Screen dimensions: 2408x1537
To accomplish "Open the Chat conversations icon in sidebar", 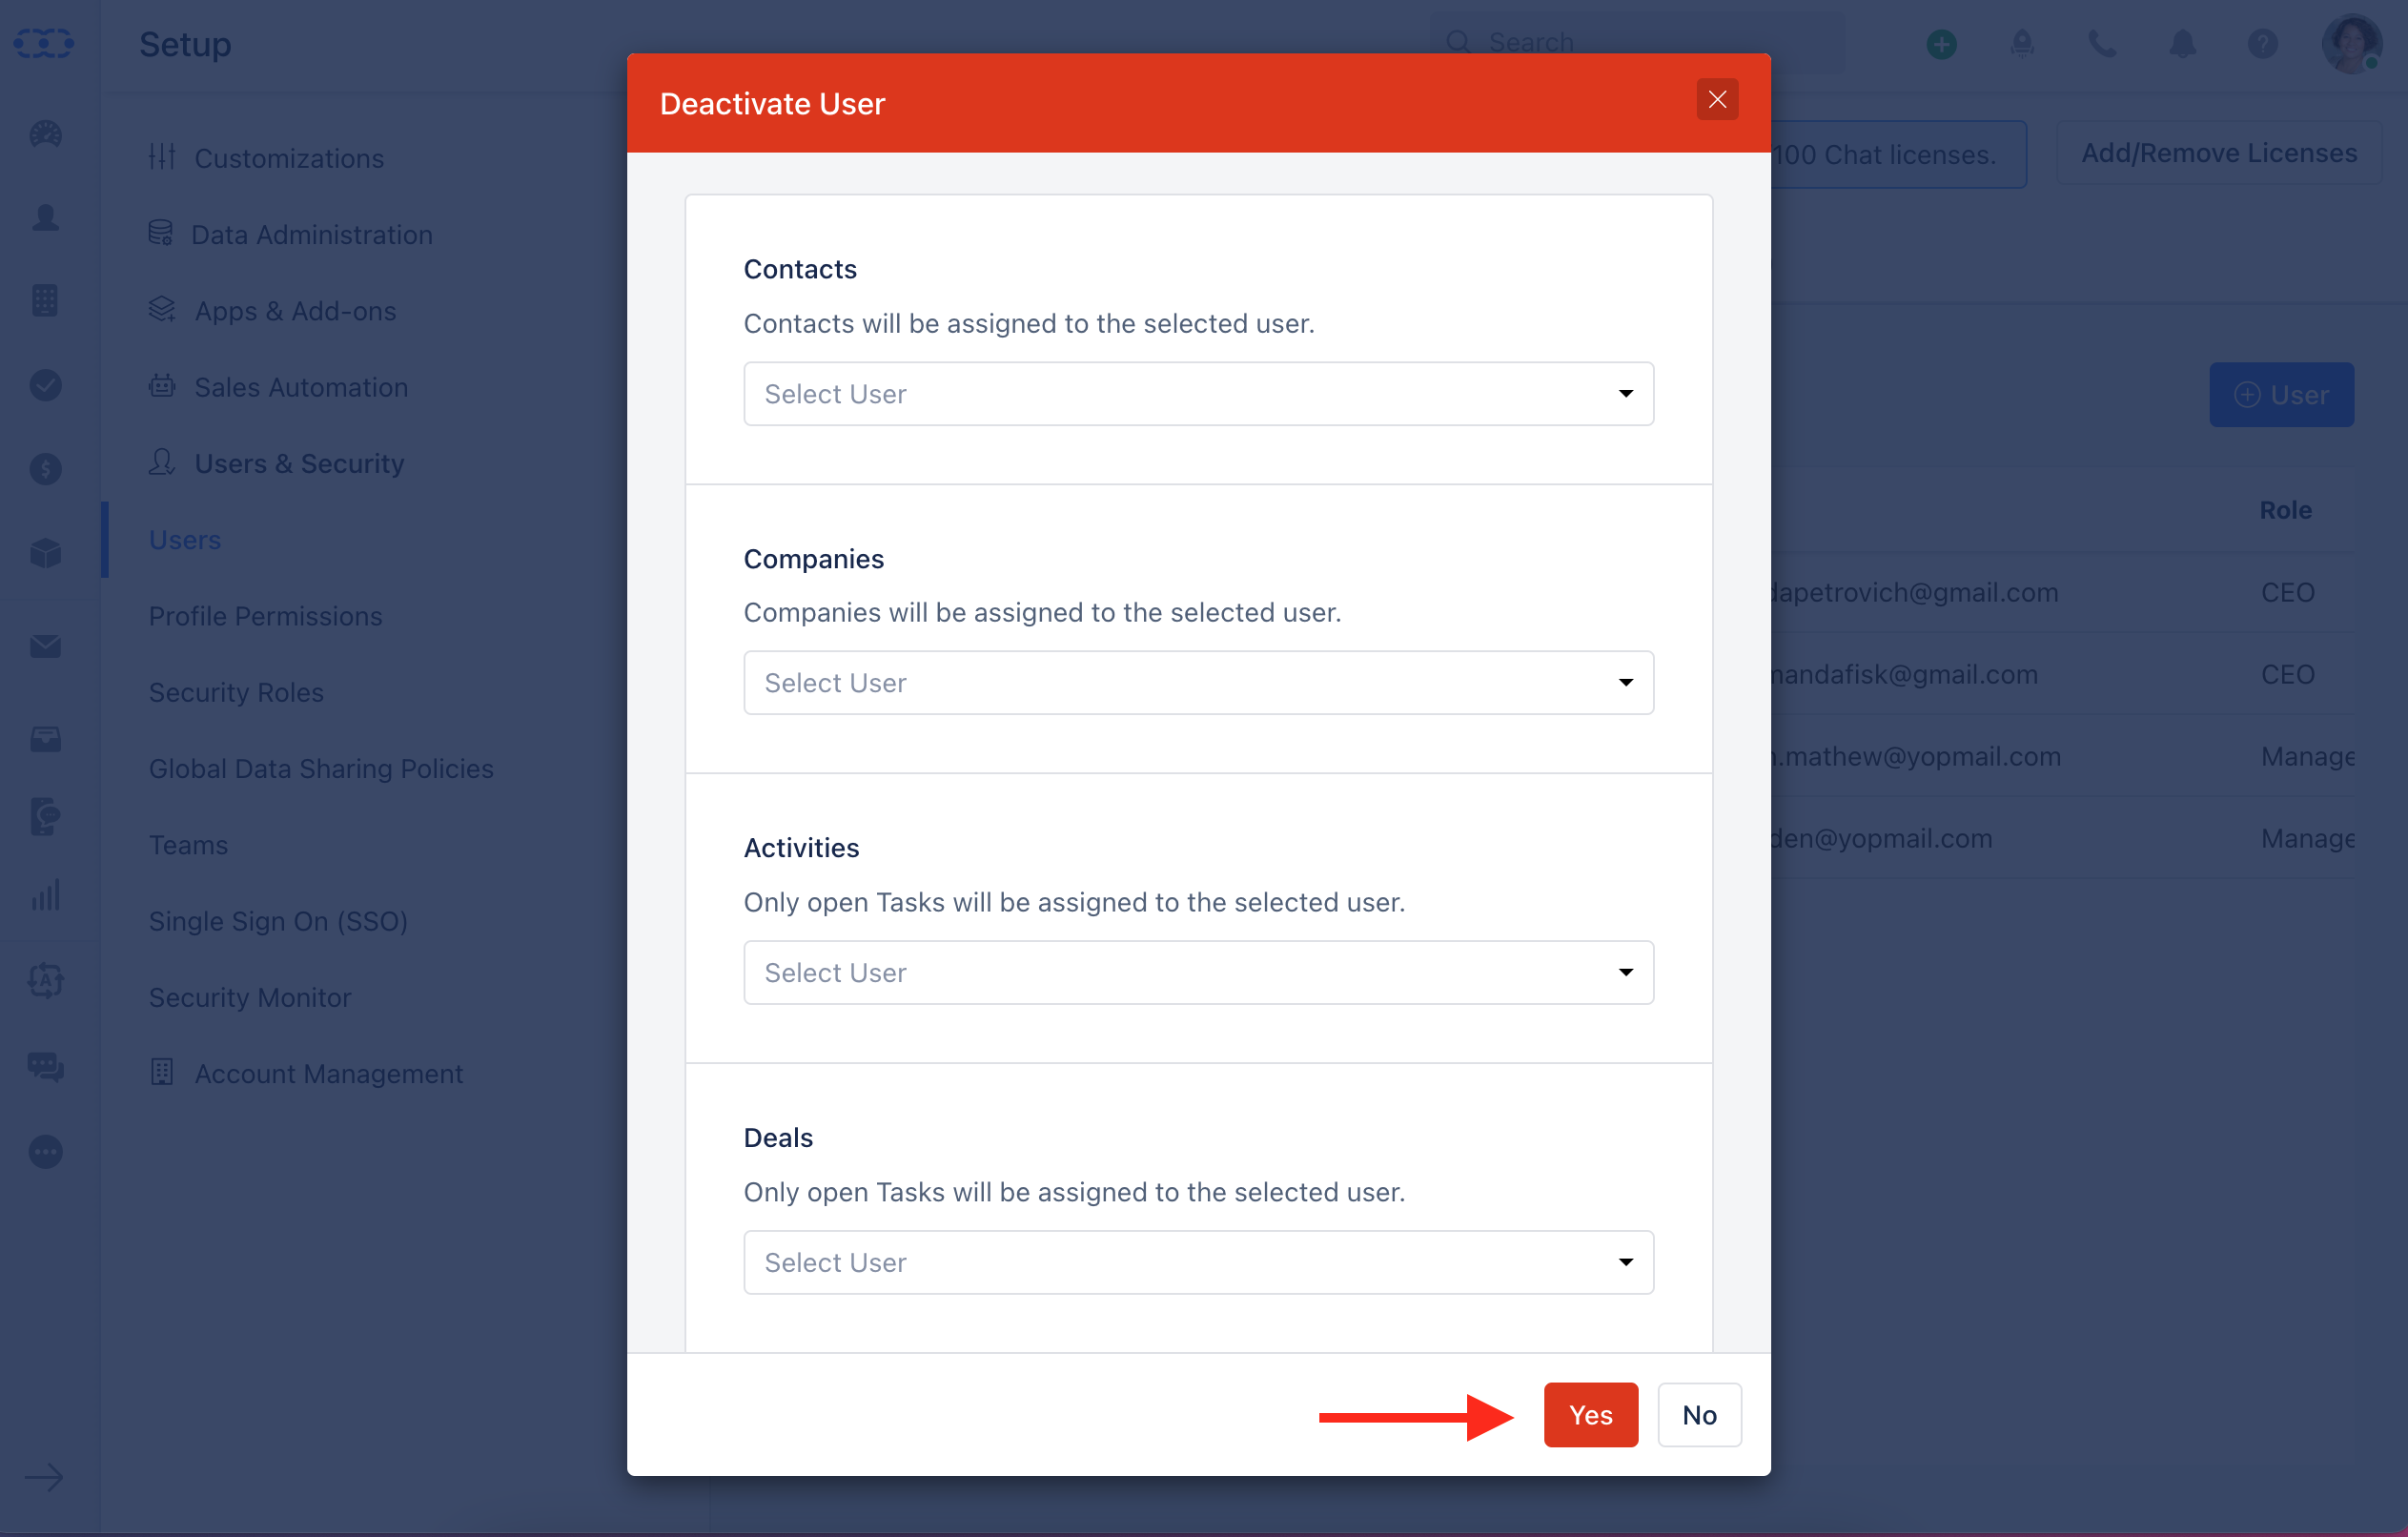I will pyautogui.click(x=44, y=1067).
